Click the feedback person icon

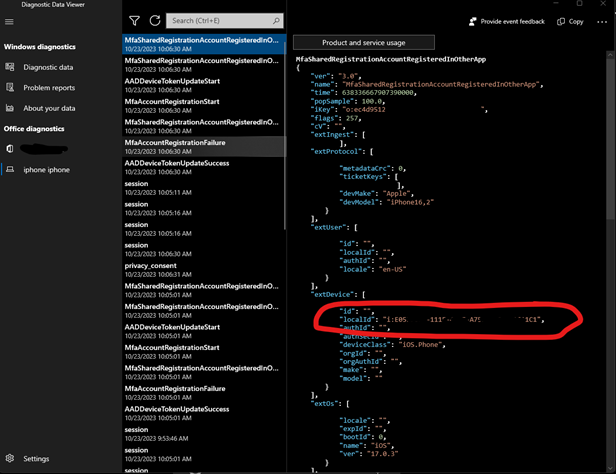[x=473, y=22]
